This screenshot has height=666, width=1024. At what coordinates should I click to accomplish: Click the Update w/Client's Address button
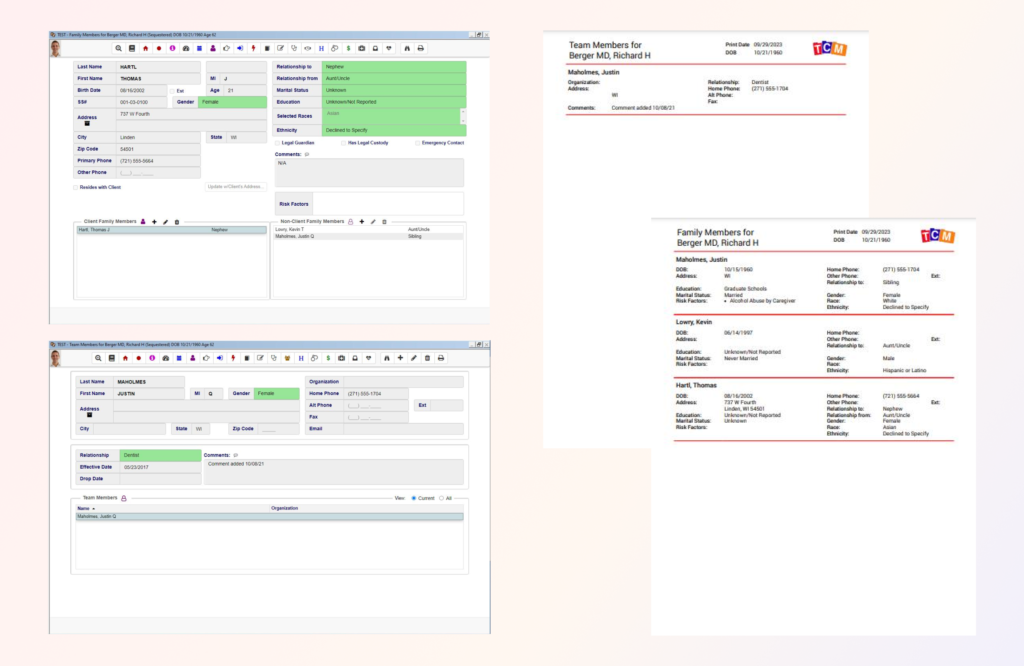tap(236, 186)
